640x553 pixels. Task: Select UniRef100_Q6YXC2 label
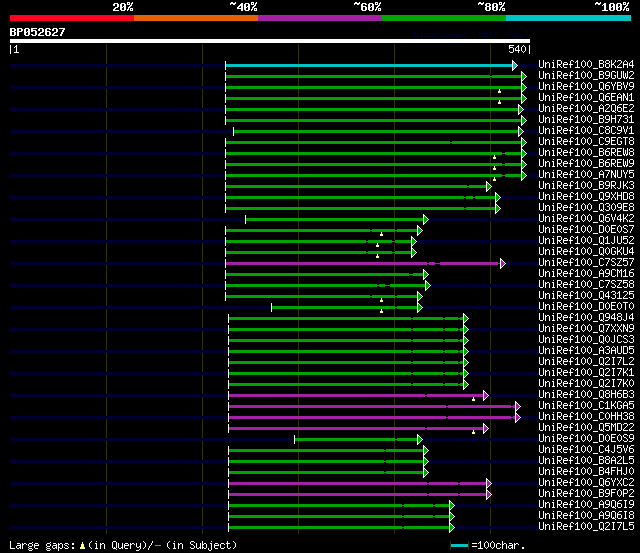click(x=586, y=483)
